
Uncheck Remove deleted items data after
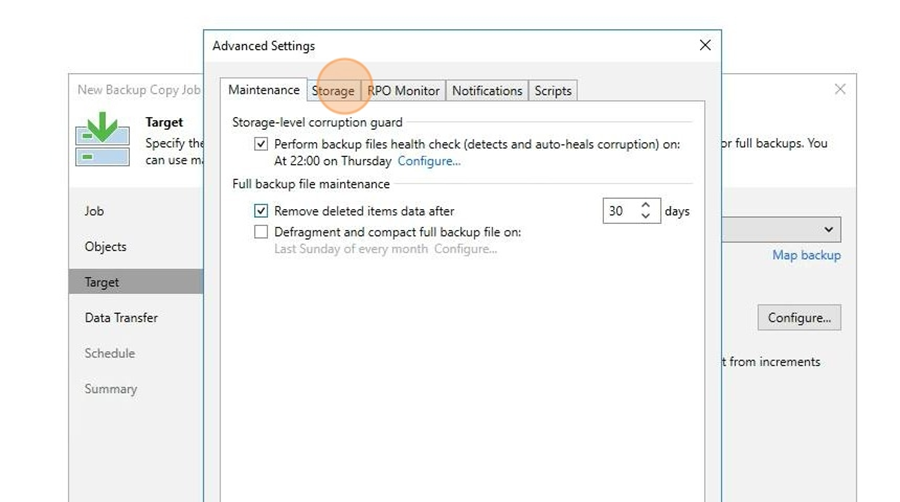click(x=261, y=211)
